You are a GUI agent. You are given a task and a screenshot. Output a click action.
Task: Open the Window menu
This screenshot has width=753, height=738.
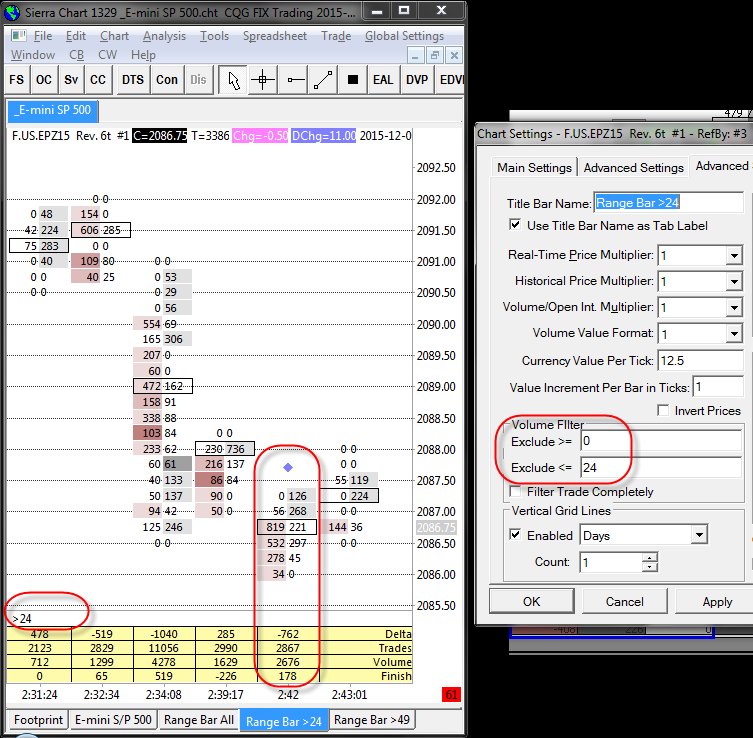tap(33, 55)
